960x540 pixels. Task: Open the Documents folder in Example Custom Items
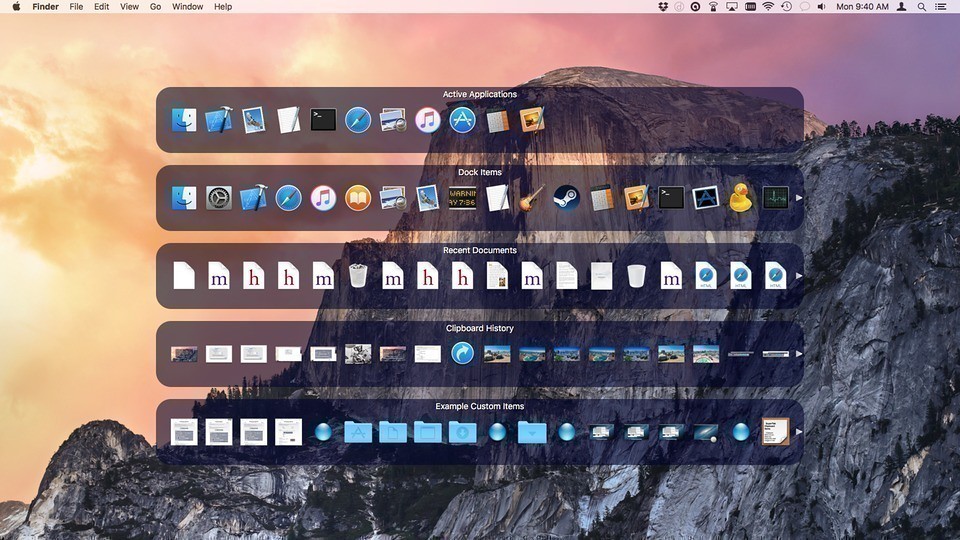[x=392, y=432]
